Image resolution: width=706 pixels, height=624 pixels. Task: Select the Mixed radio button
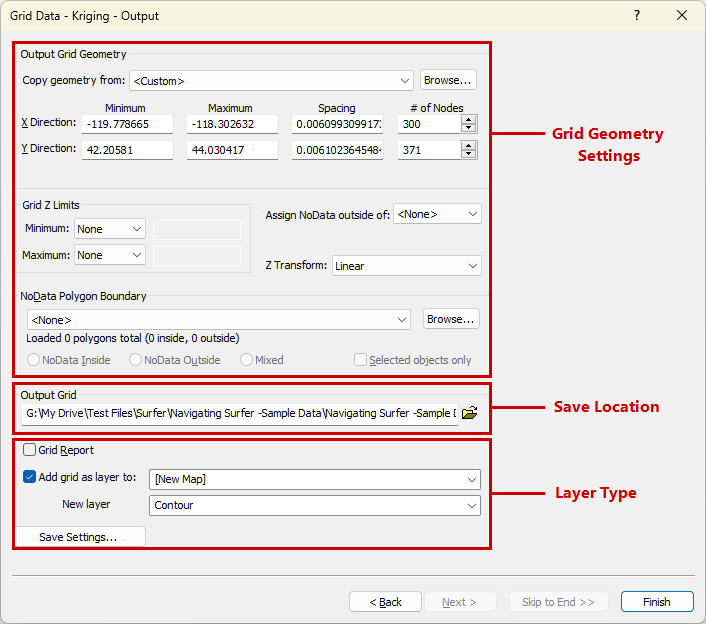point(246,360)
